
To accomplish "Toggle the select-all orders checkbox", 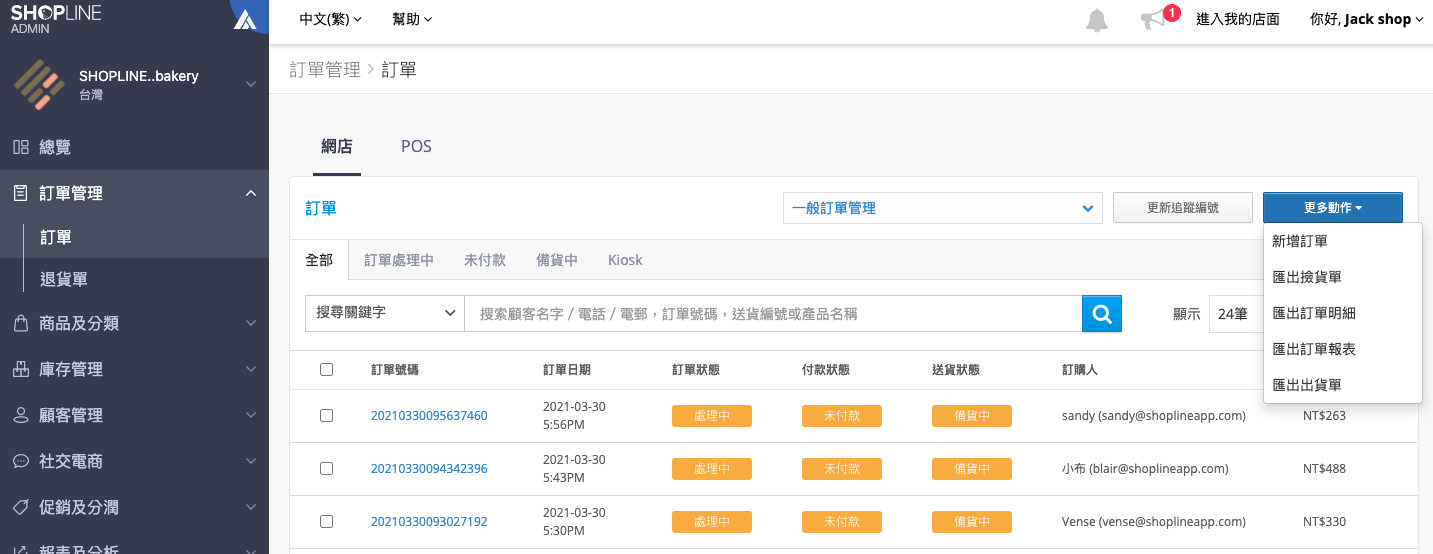I will pyautogui.click(x=326, y=369).
